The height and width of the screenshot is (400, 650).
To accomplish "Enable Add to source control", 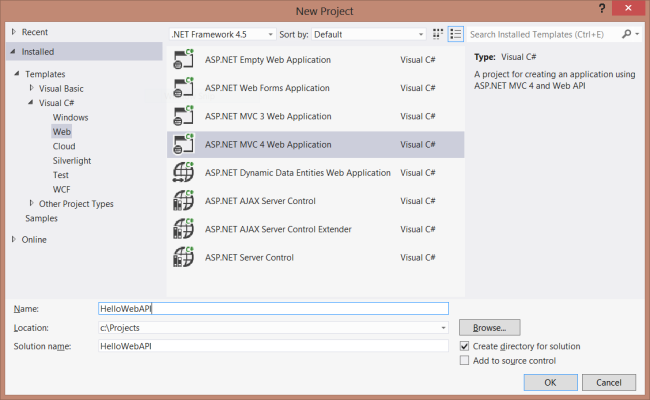I will click(x=464, y=361).
